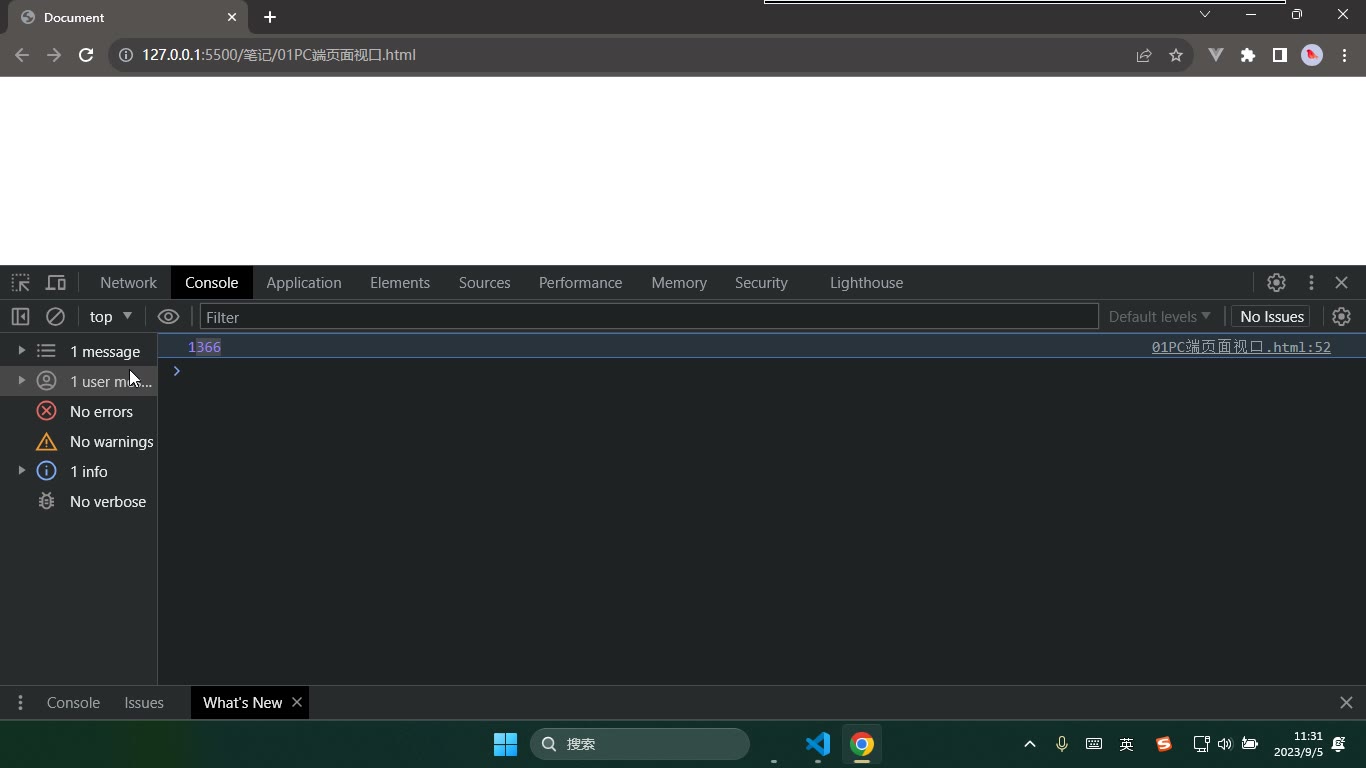Open the Chrome extensions puzzle icon
This screenshot has width=1366, height=768.
click(x=1248, y=55)
